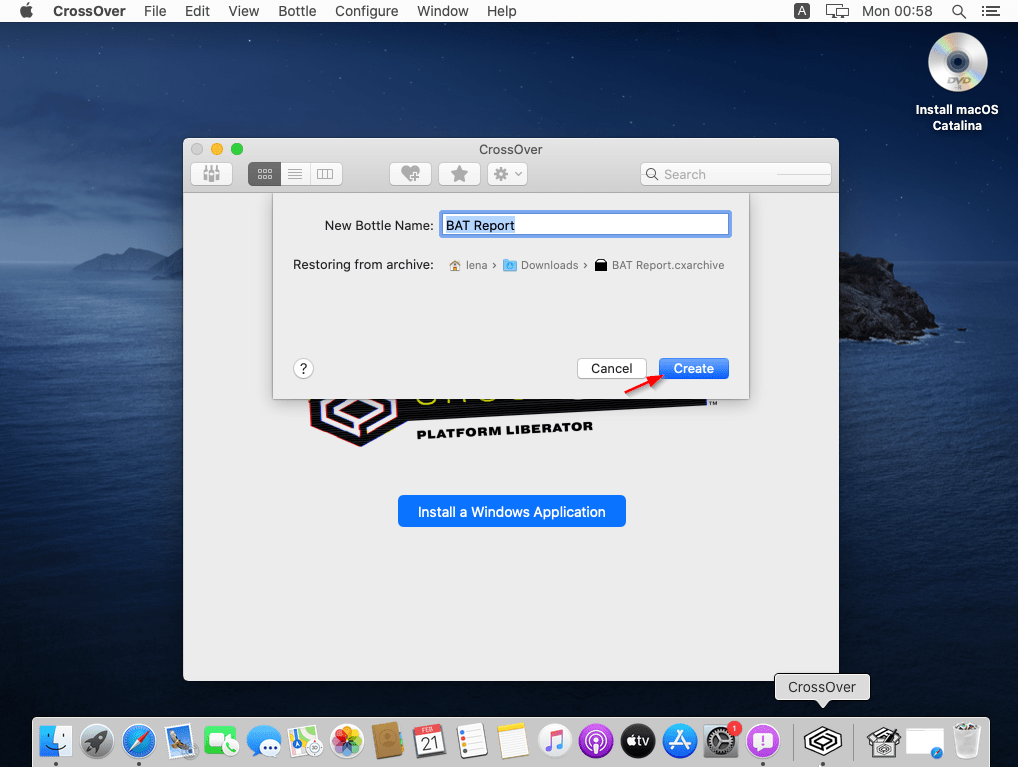1018x767 pixels.
Task: Open Photos from the Dock
Action: (x=347, y=741)
